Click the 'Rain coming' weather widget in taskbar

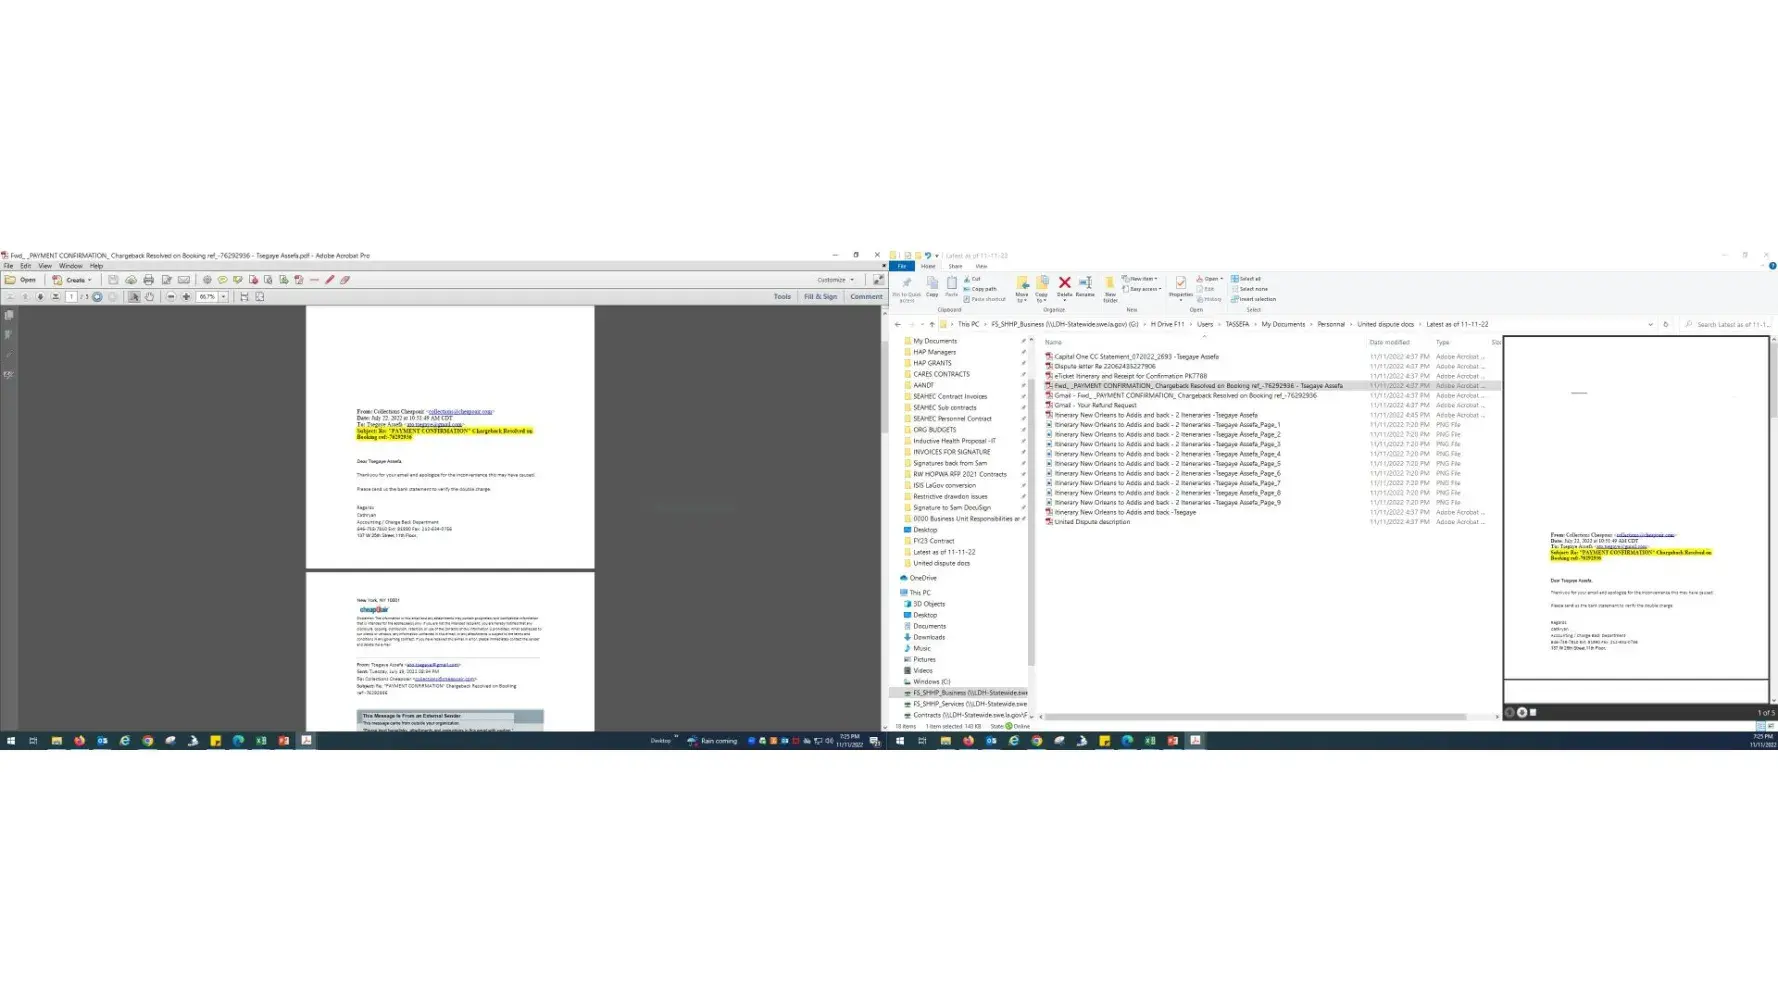coord(712,741)
